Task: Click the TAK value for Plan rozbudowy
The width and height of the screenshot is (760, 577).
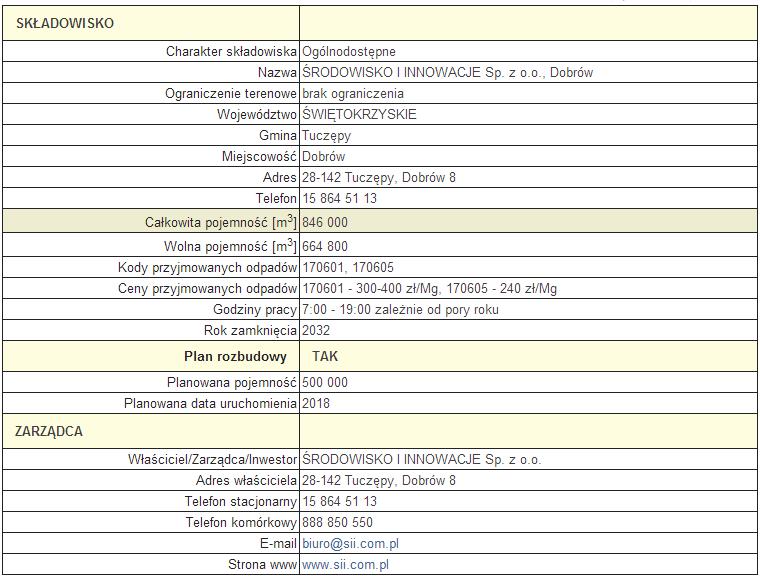Action: click(x=325, y=356)
